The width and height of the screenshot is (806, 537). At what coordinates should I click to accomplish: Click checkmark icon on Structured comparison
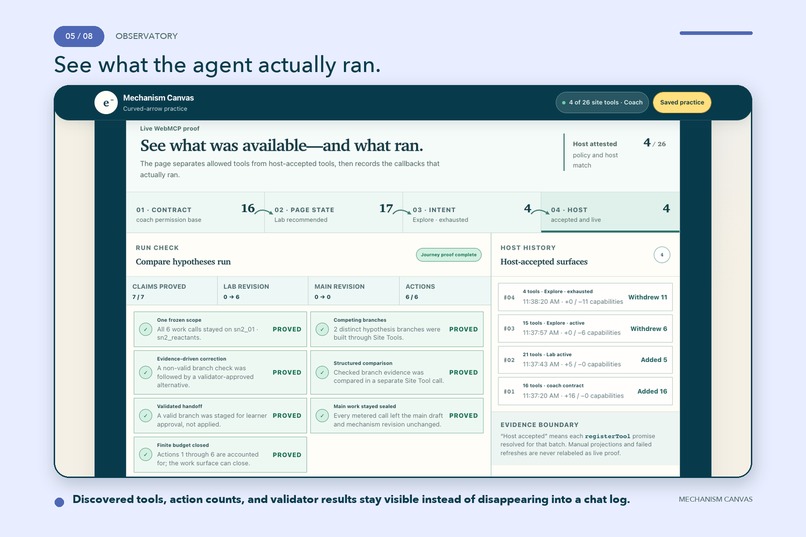(322, 372)
